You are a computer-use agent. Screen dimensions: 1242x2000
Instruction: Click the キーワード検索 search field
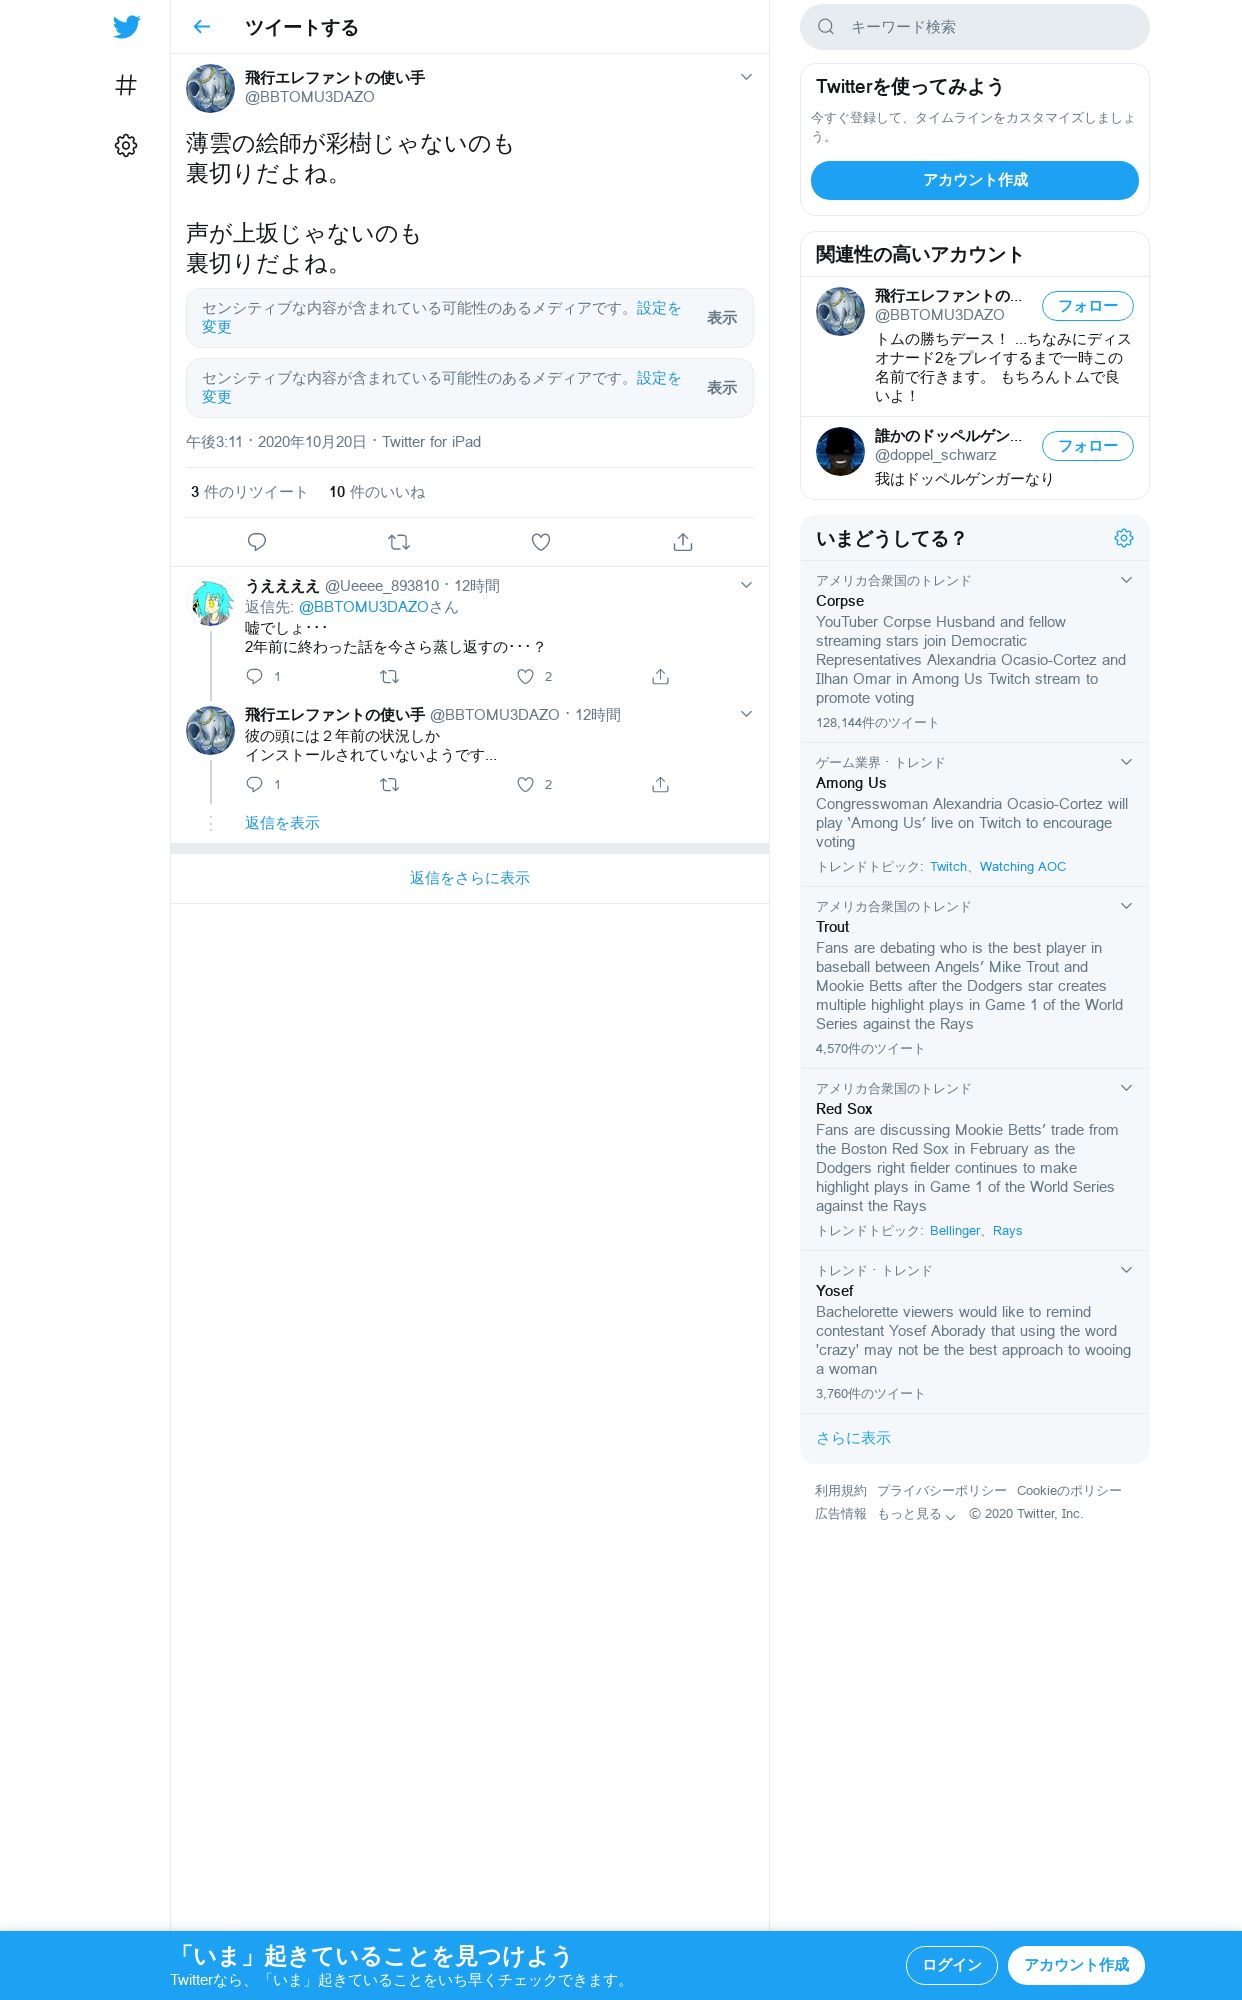[975, 27]
